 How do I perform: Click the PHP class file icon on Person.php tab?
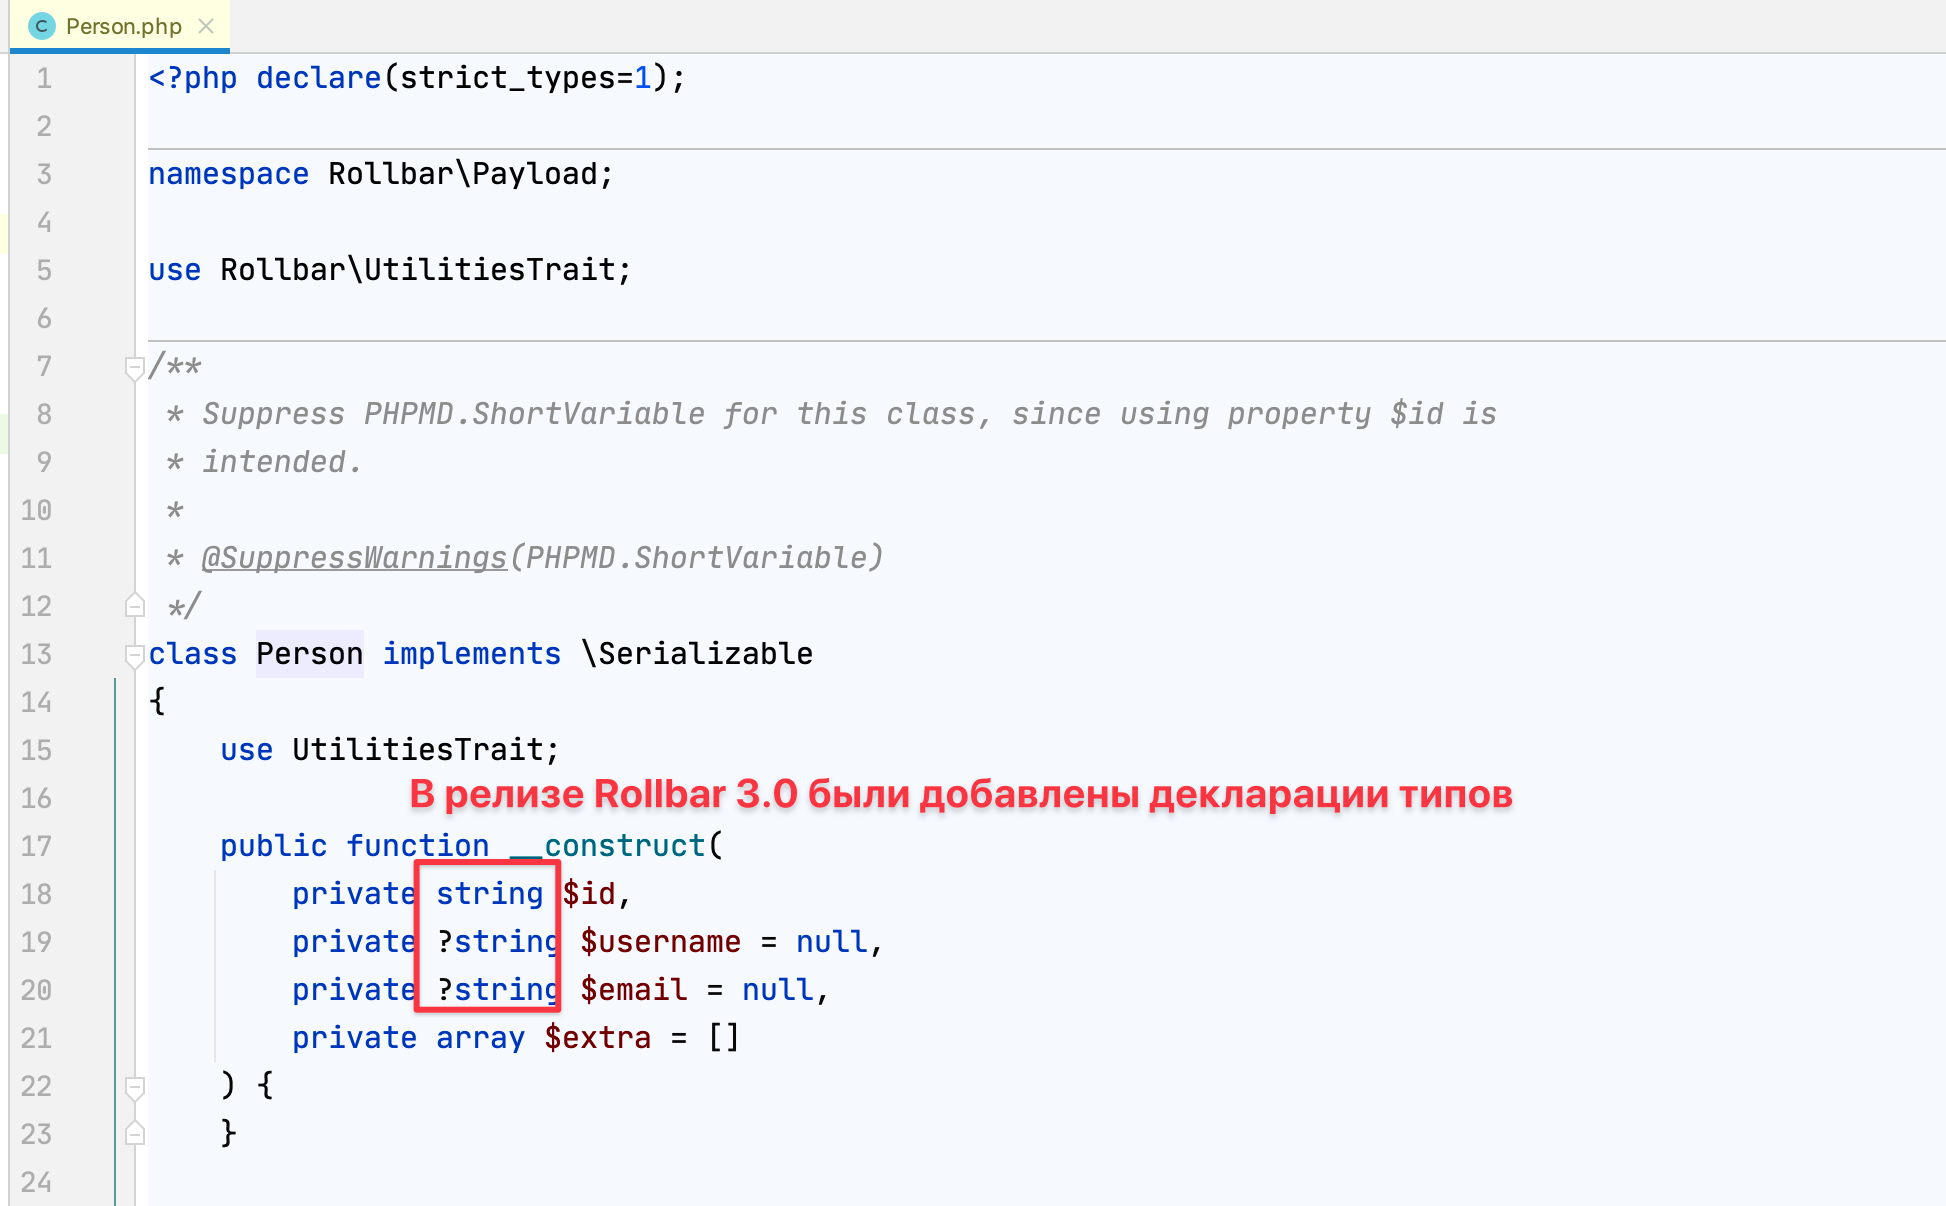click(42, 26)
